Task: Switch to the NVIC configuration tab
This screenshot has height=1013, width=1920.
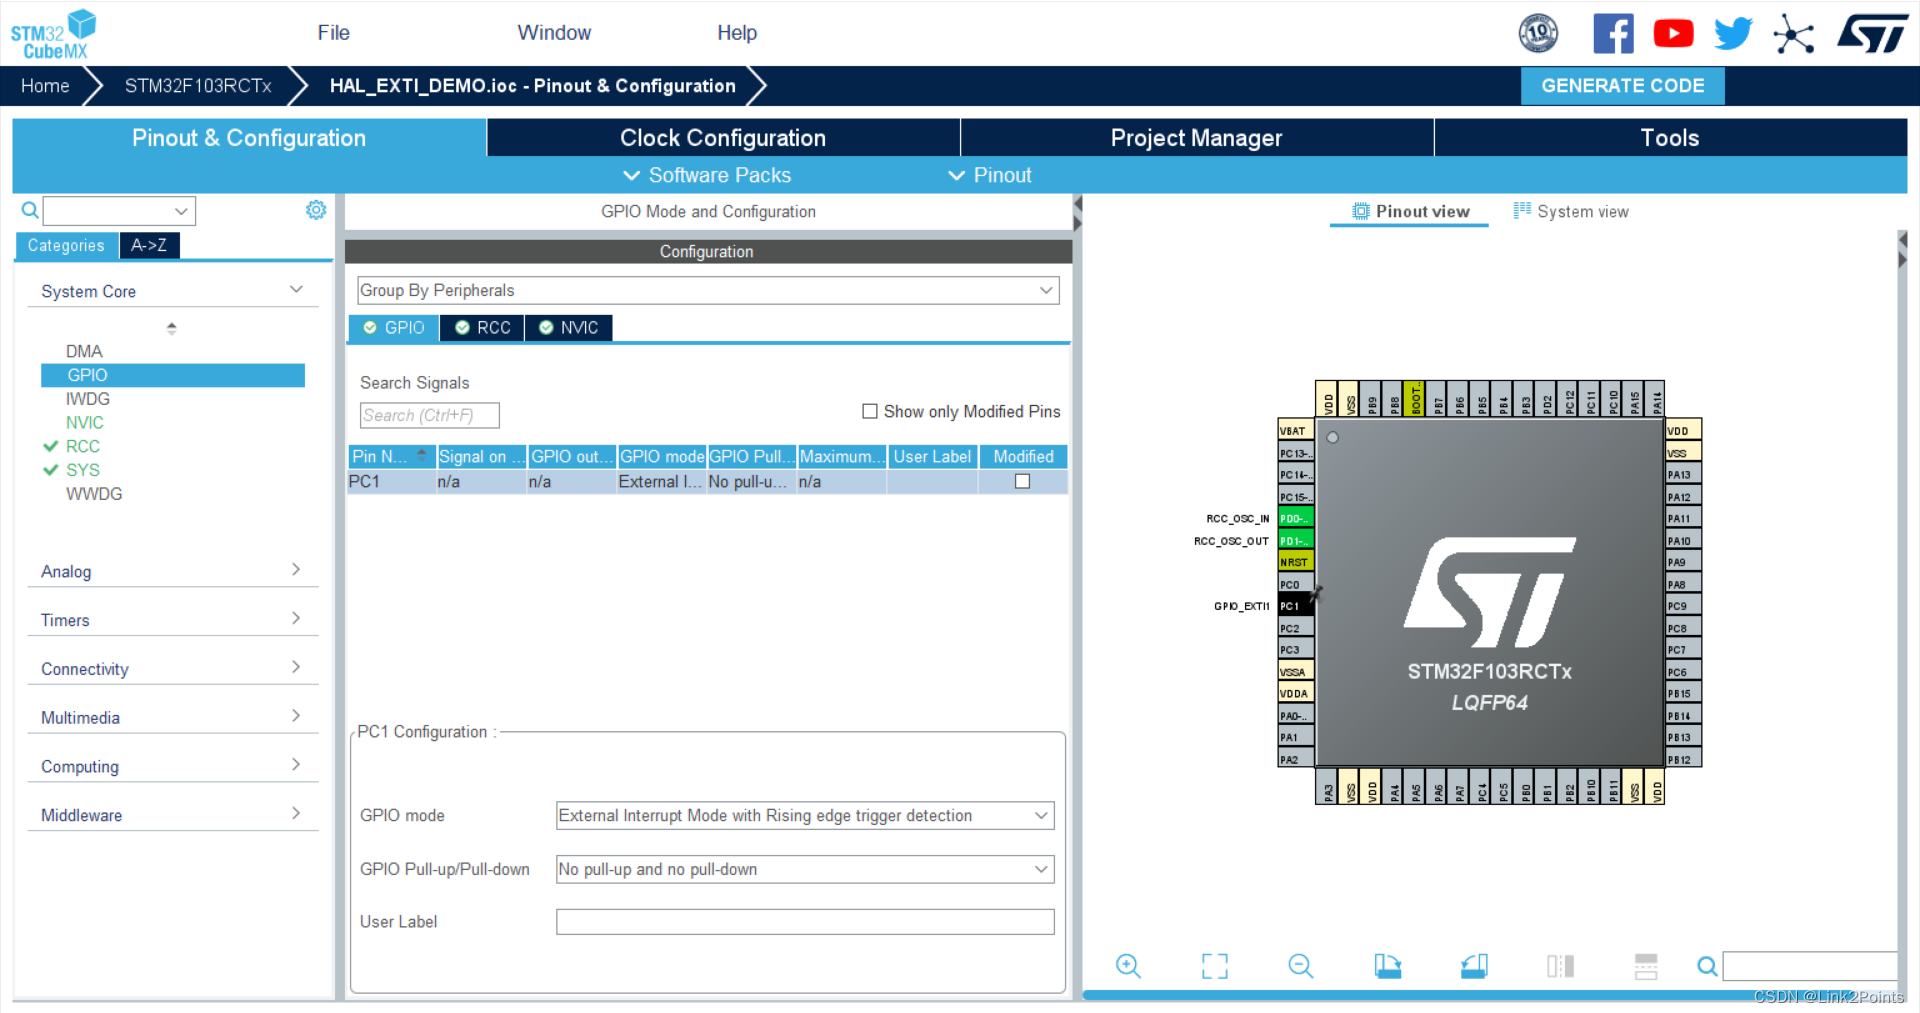Action: point(568,327)
